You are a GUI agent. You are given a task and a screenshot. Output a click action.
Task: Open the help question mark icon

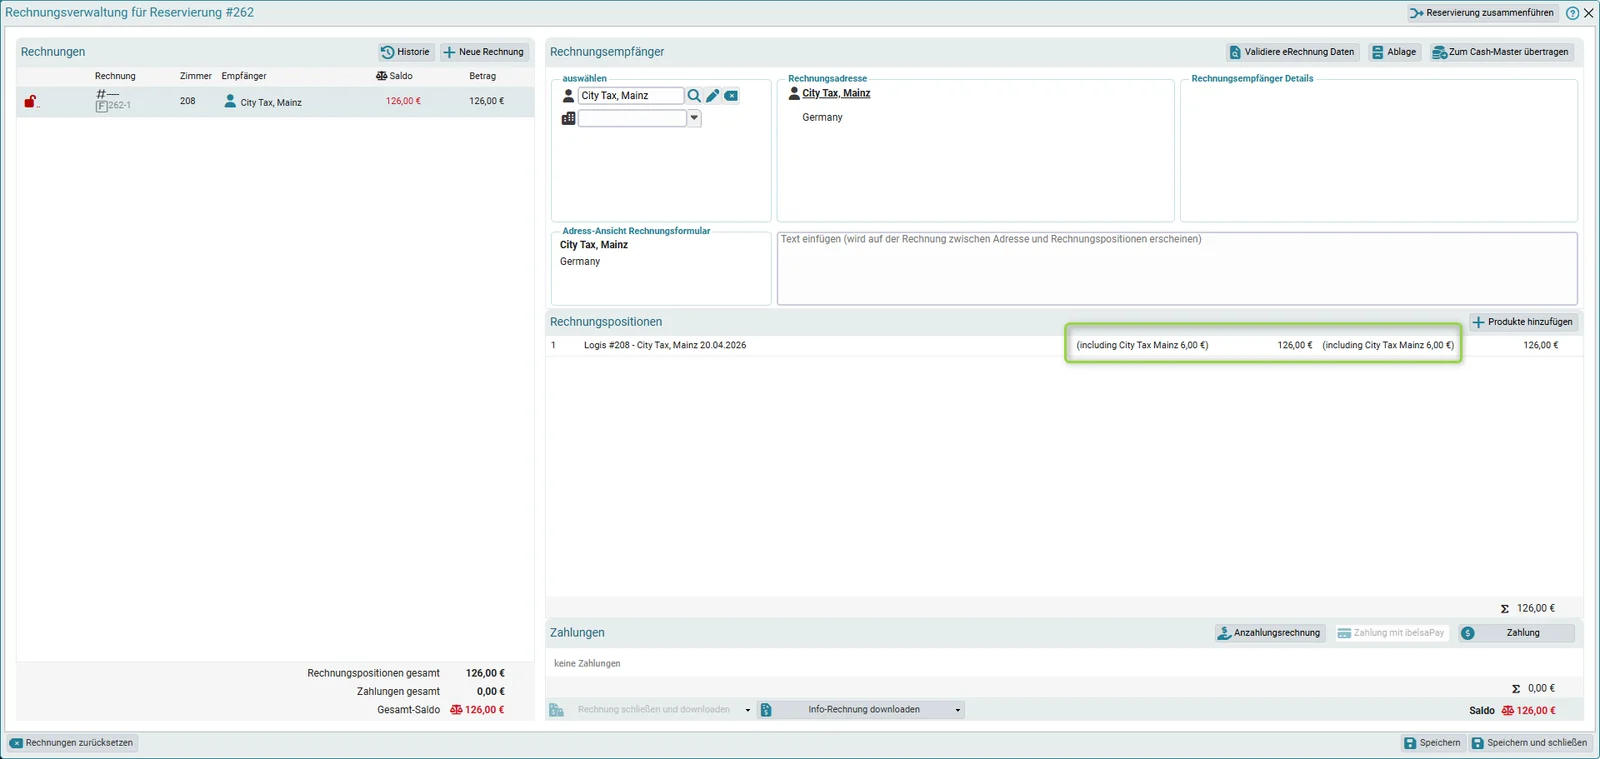[x=1572, y=13]
